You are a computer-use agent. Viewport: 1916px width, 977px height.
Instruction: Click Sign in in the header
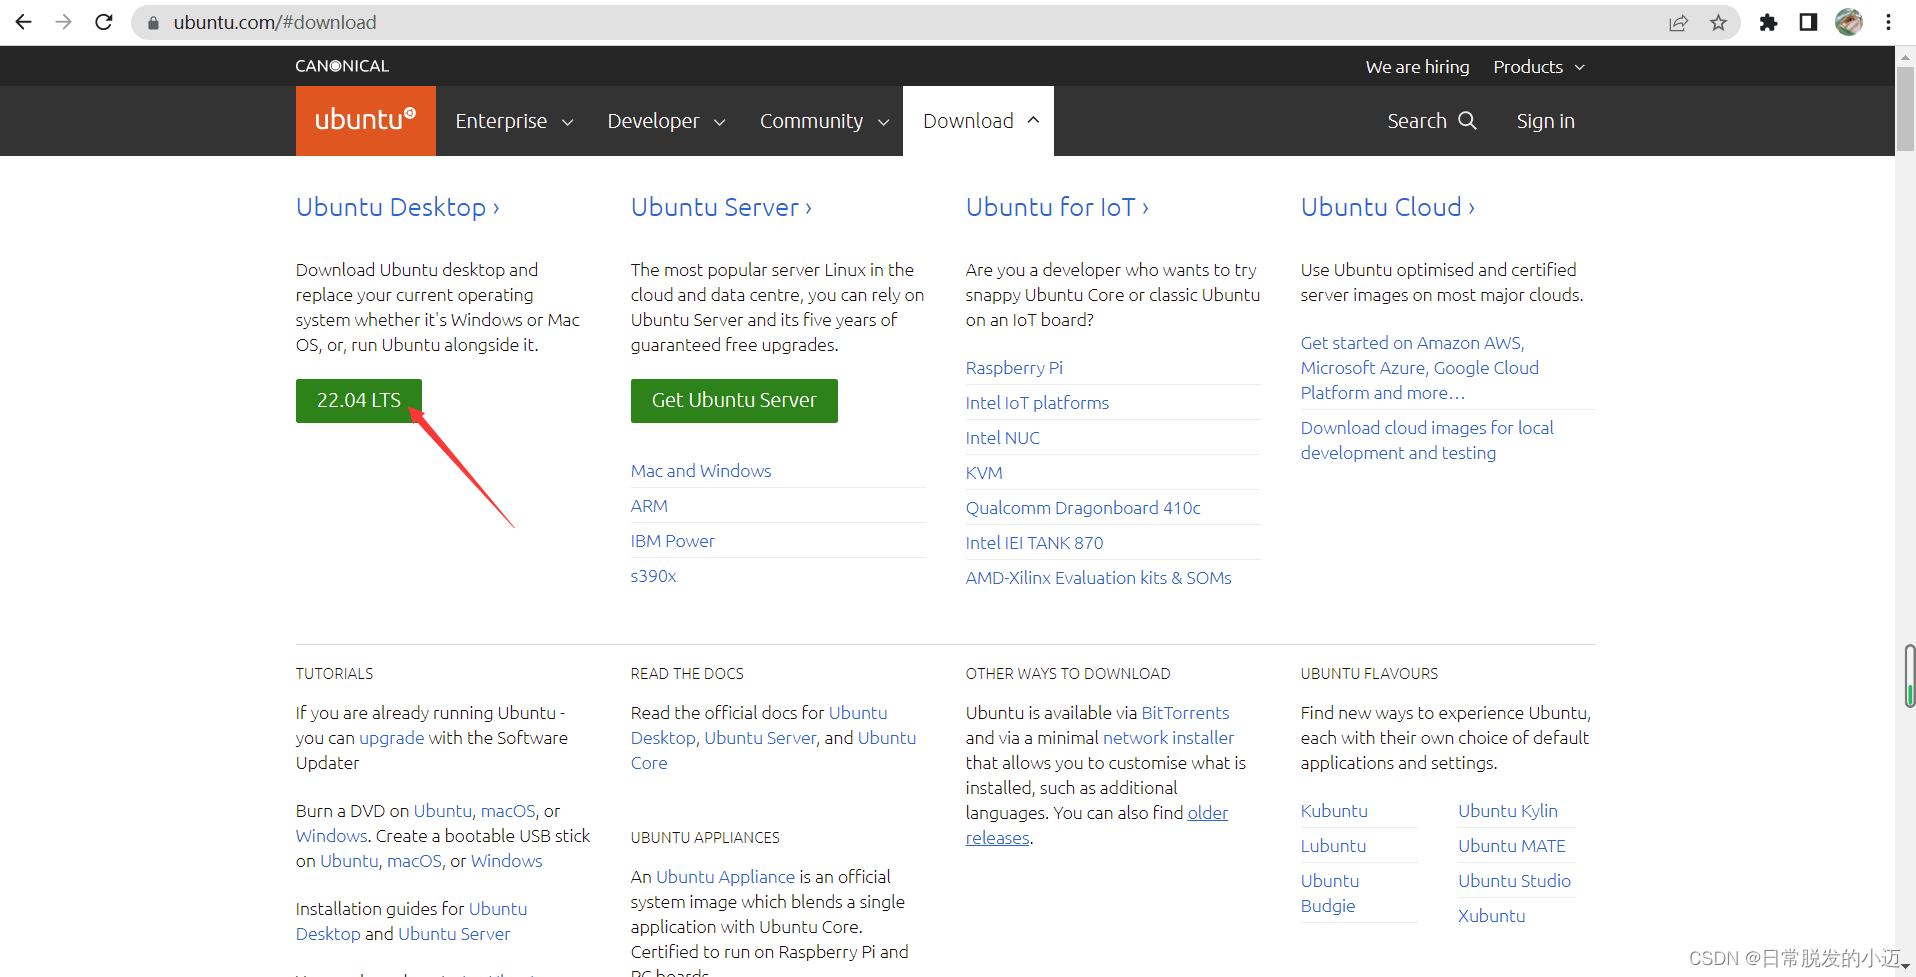point(1545,121)
